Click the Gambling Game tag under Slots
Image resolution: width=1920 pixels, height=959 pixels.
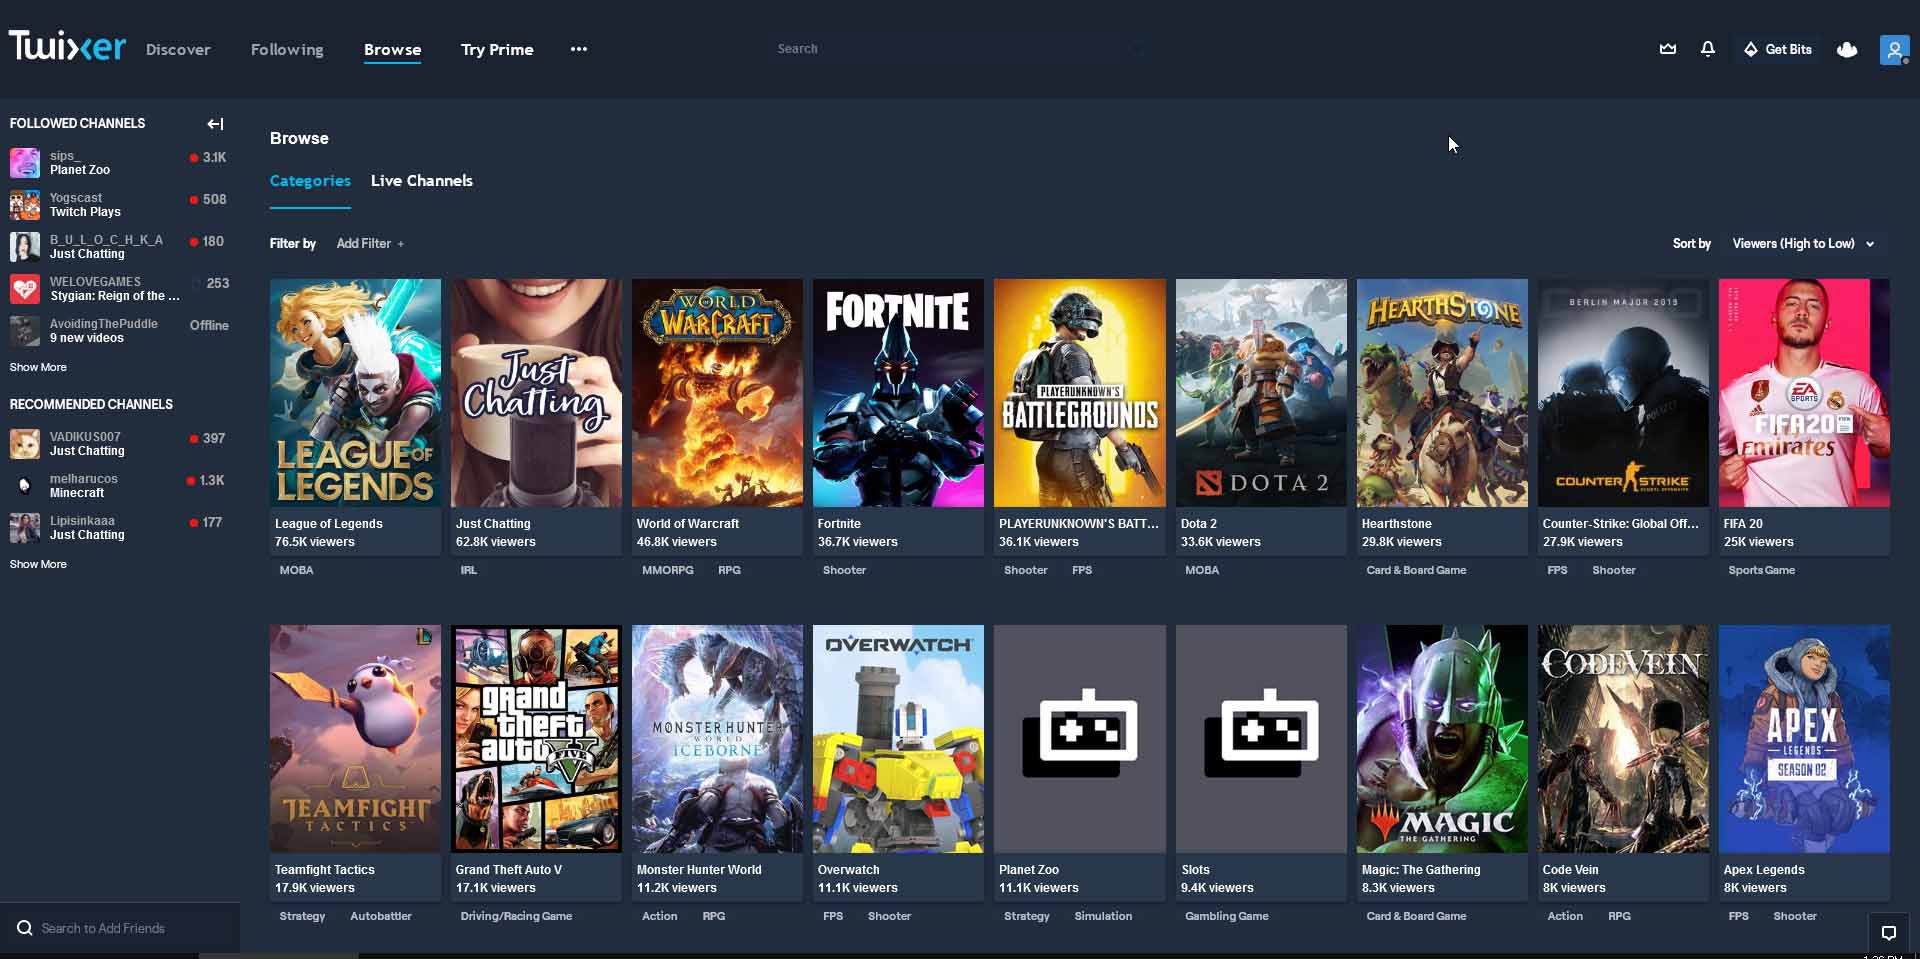click(x=1227, y=916)
